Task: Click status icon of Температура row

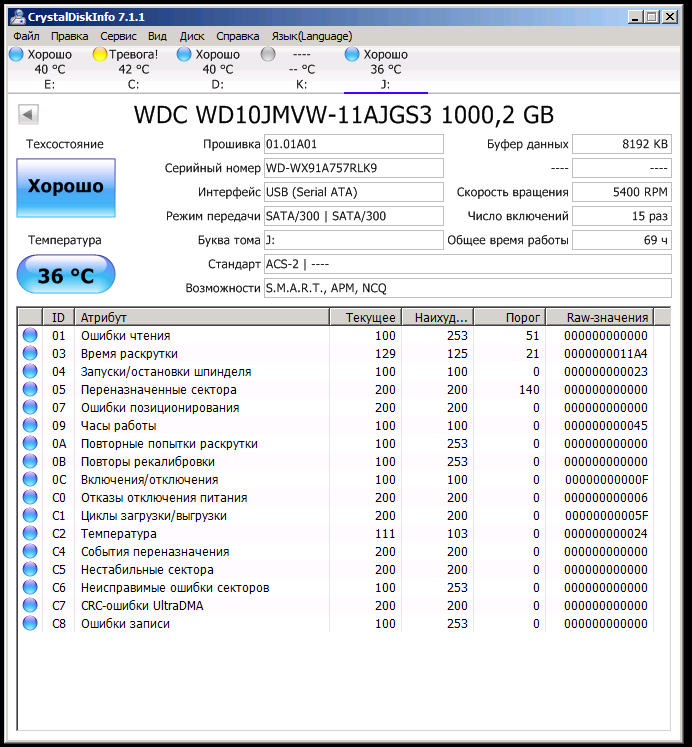Action: (x=30, y=533)
